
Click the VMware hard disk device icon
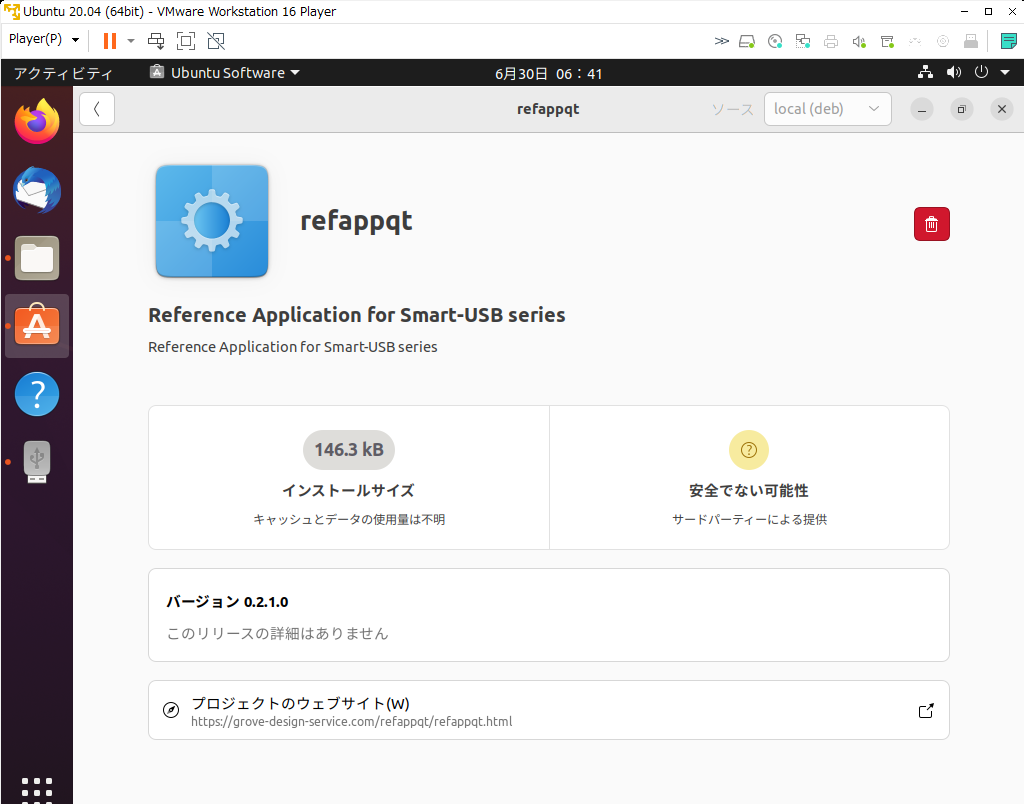pyautogui.click(x=747, y=42)
